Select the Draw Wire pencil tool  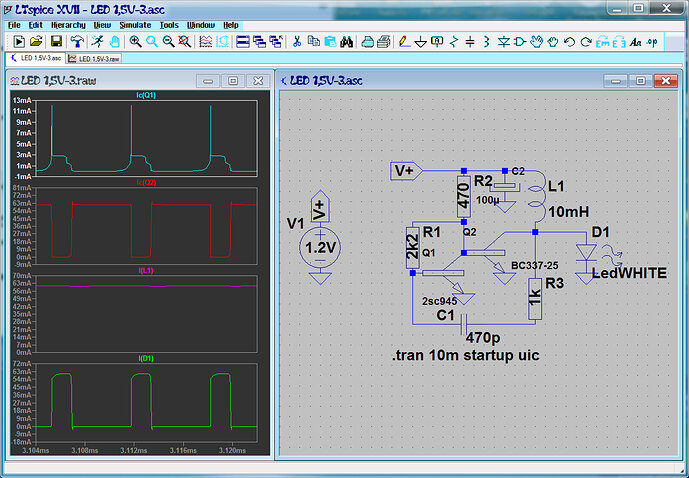coord(404,42)
